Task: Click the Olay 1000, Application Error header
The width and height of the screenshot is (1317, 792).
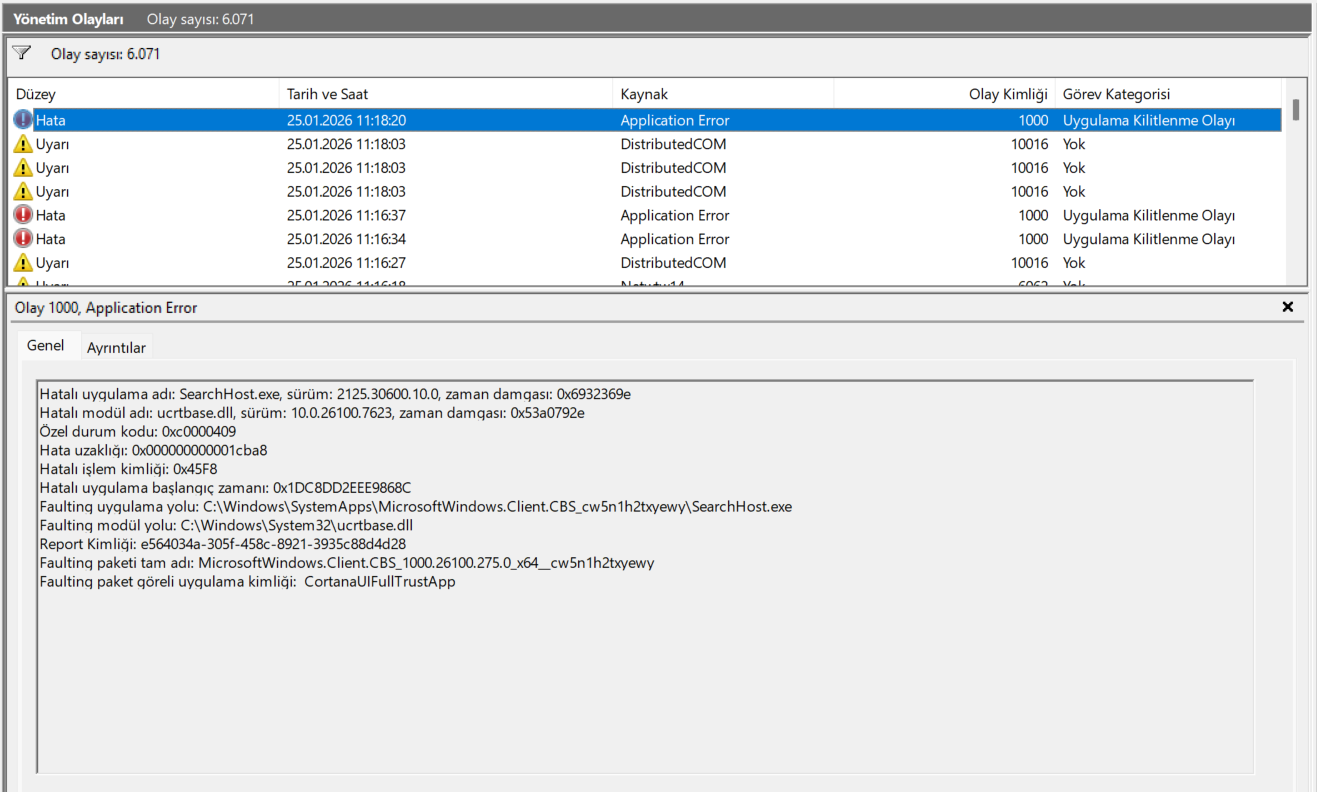Action: (x=106, y=308)
